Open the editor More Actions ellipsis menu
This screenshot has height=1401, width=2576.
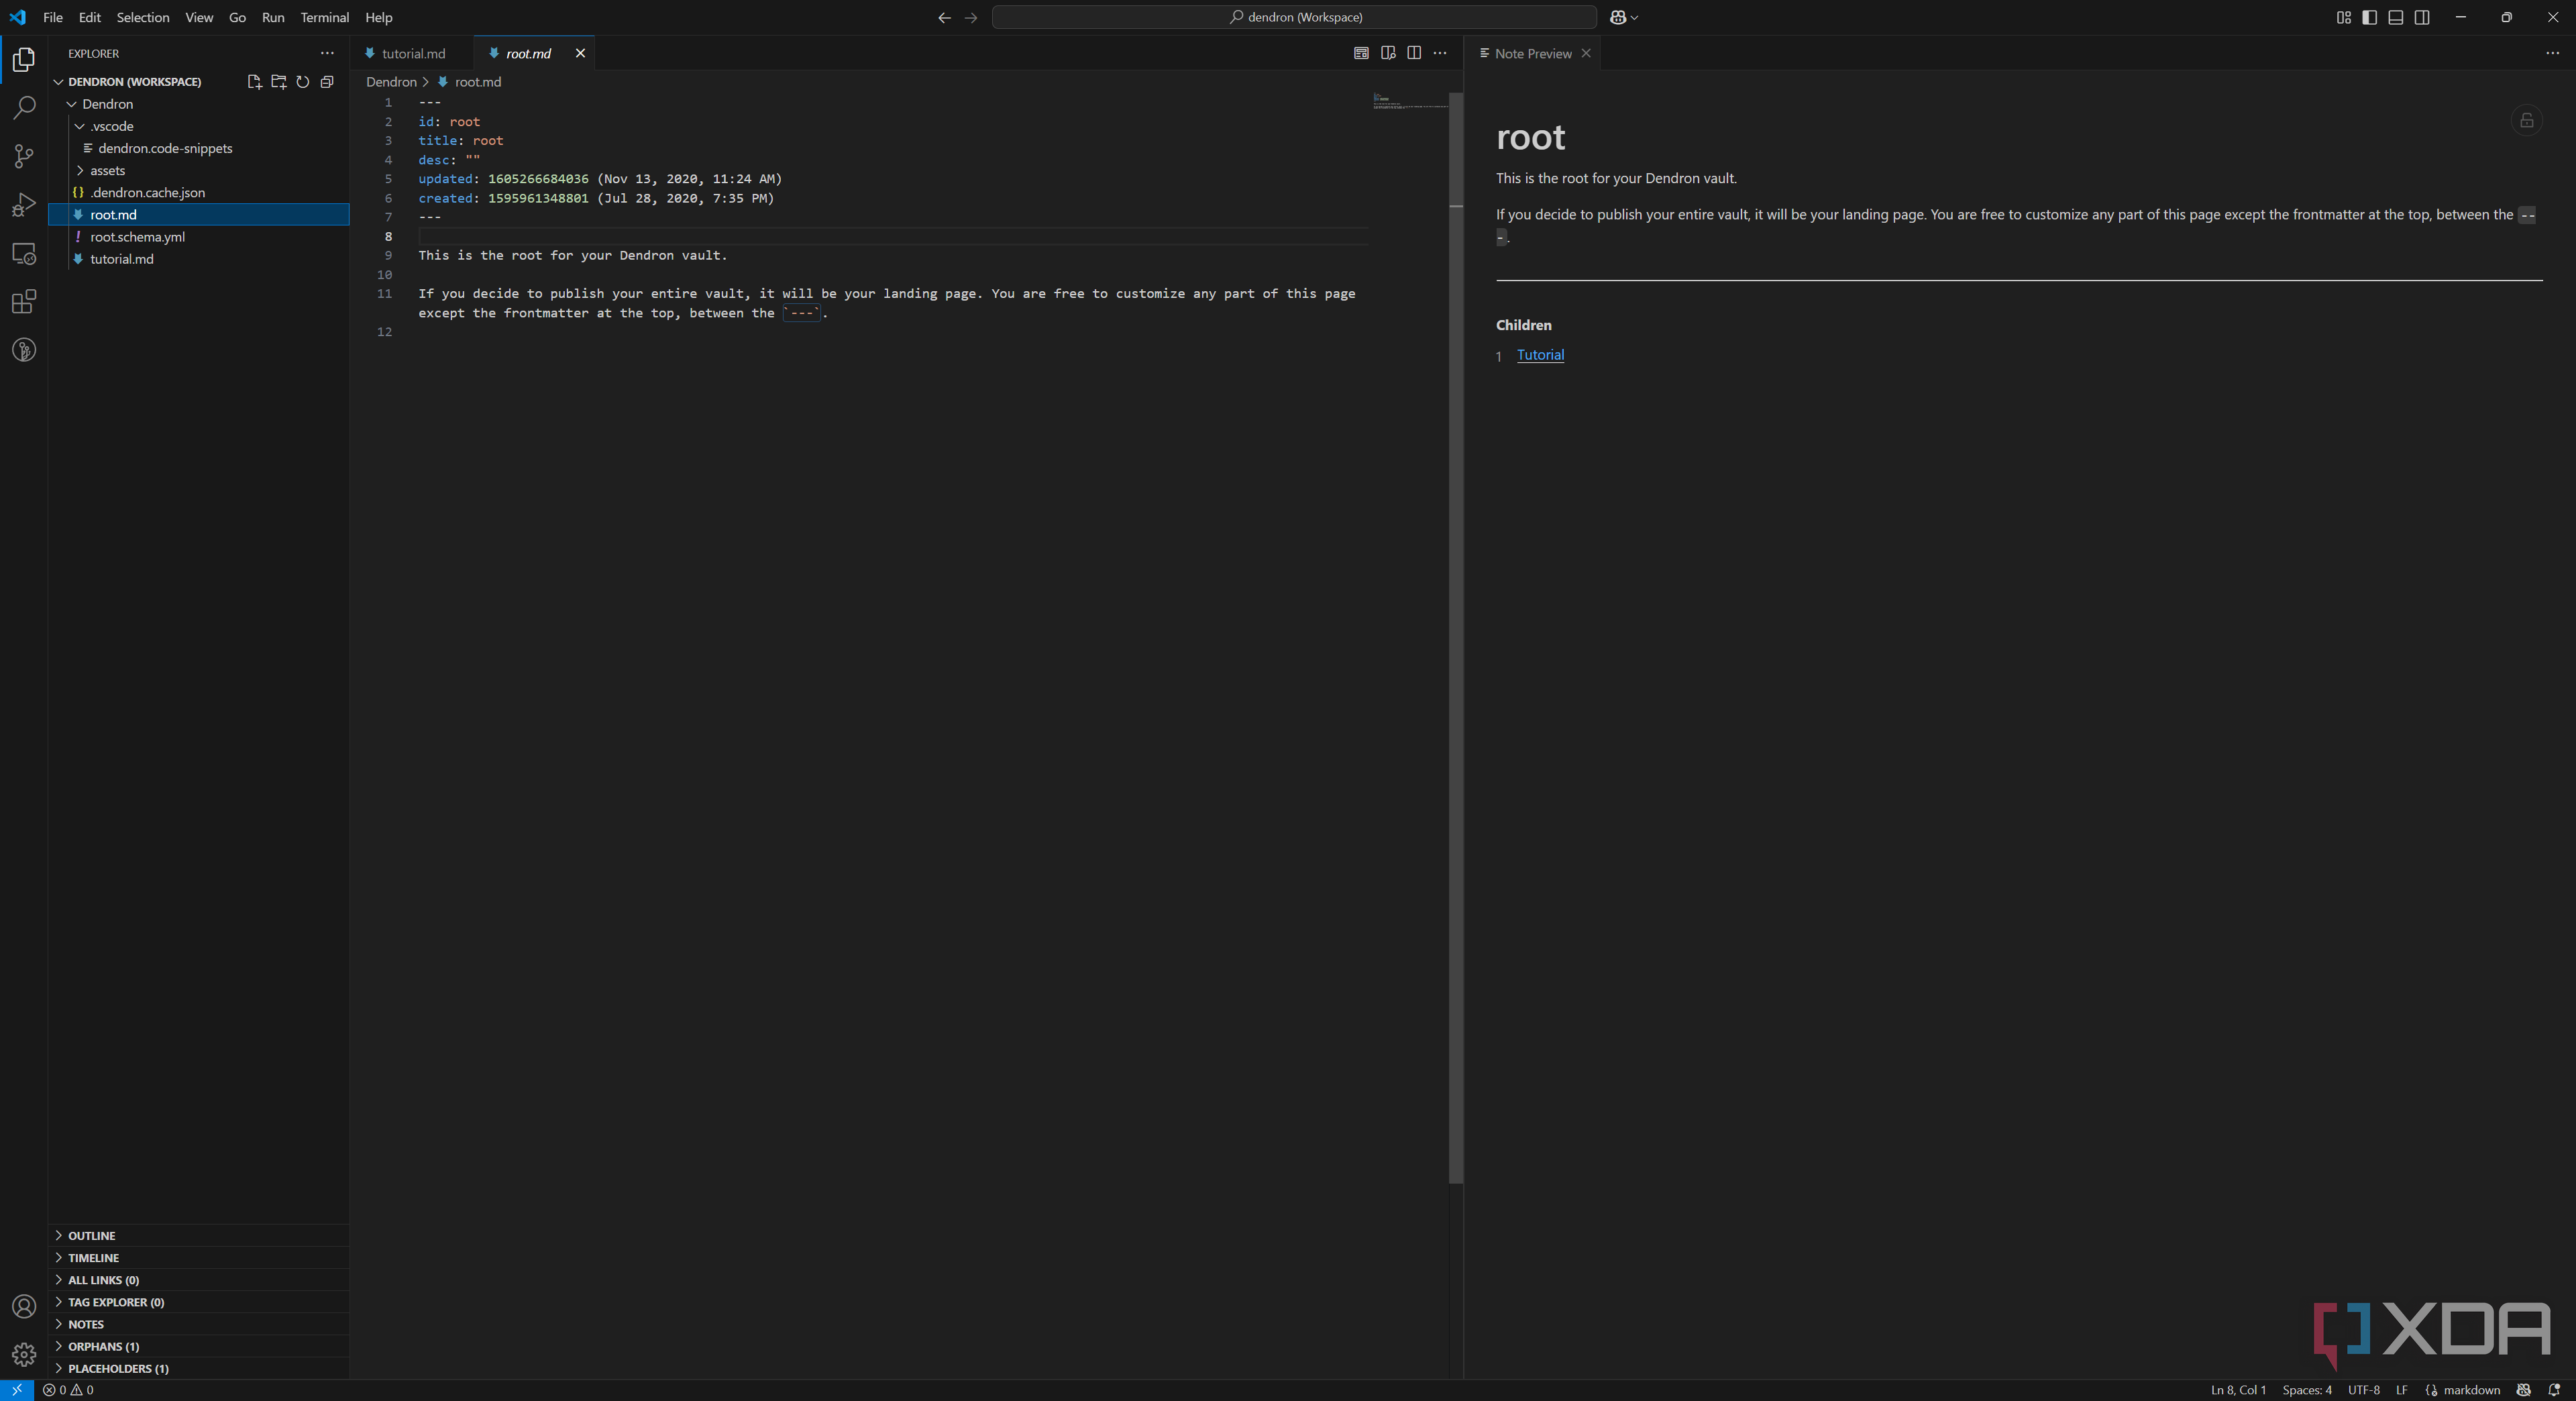click(x=1440, y=53)
